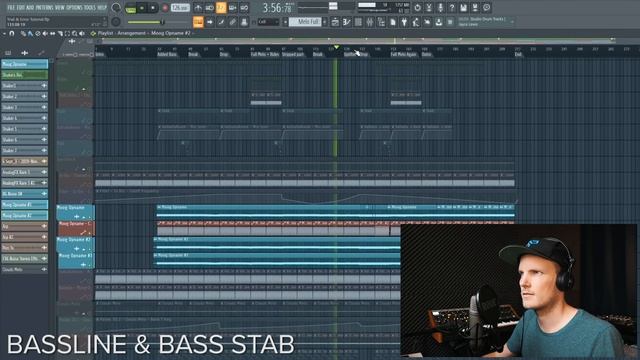Image resolution: width=640 pixels, height=360 pixels.
Task: Click the Moog Opname #3 track header
Action: [76, 261]
